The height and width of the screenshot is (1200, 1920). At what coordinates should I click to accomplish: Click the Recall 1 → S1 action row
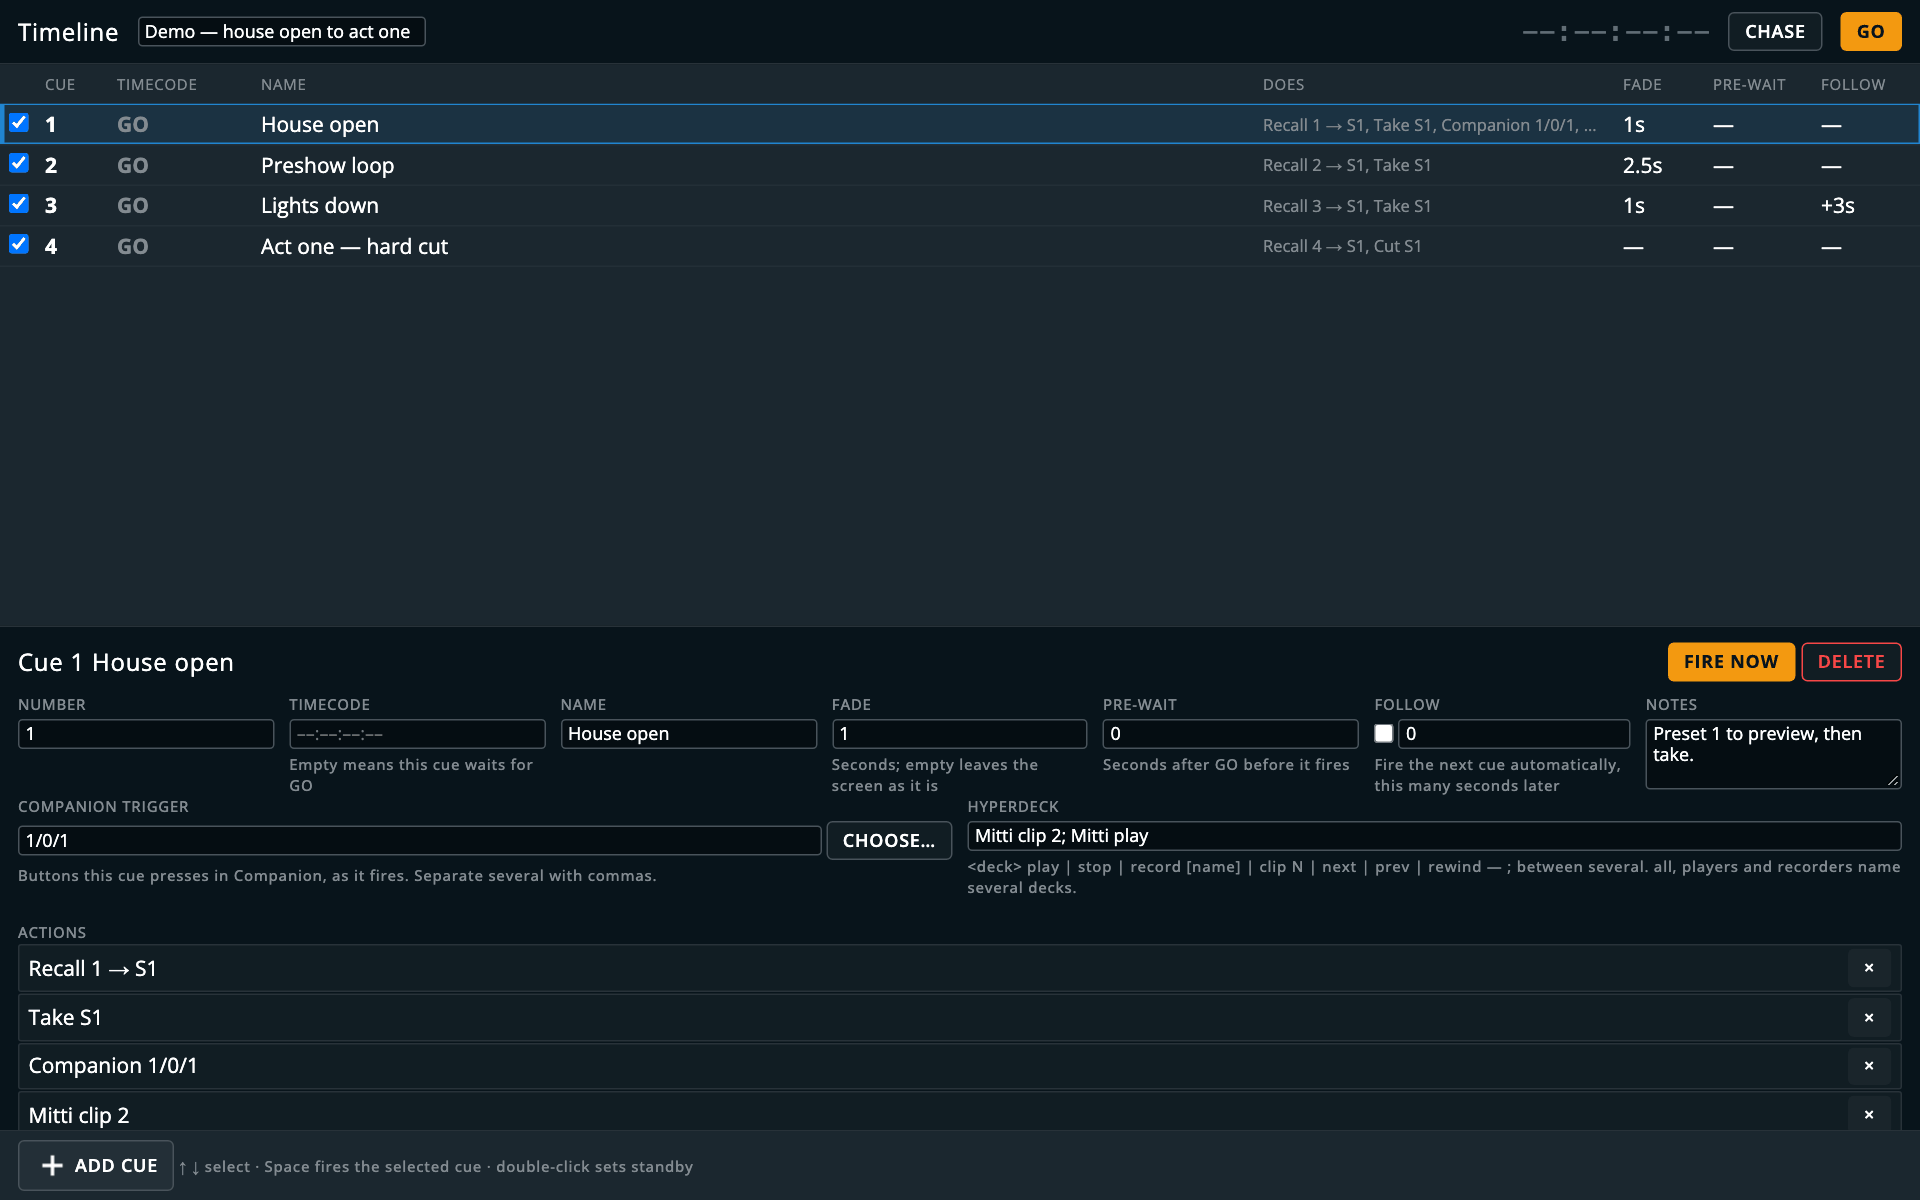click(960, 968)
